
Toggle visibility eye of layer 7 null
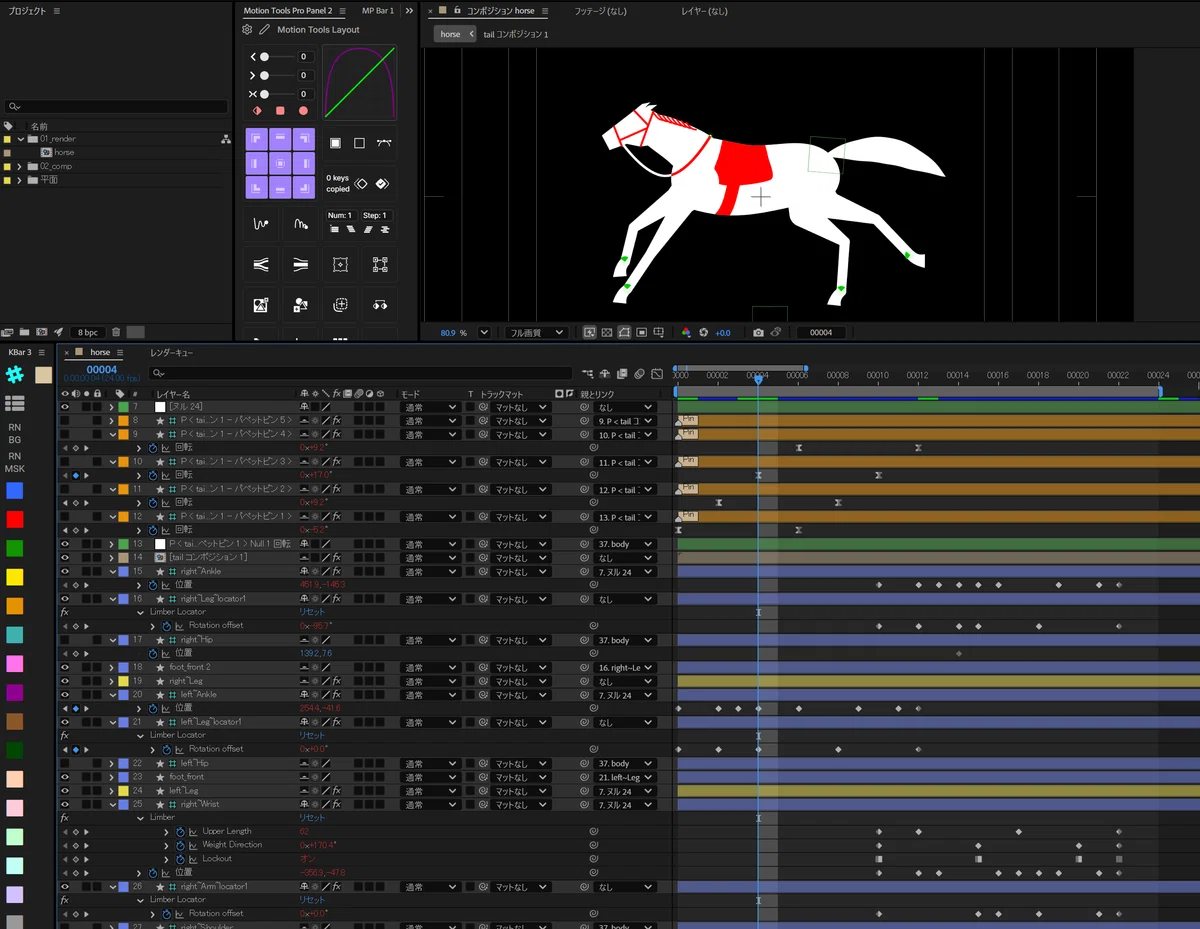click(x=65, y=407)
